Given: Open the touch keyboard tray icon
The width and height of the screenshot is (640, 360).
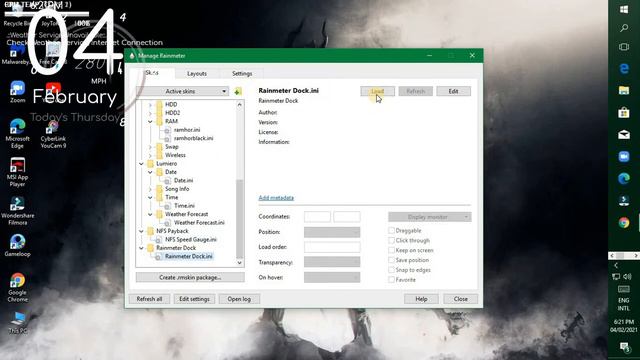Looking at the screenshot, I should click(x=624, y=289).
